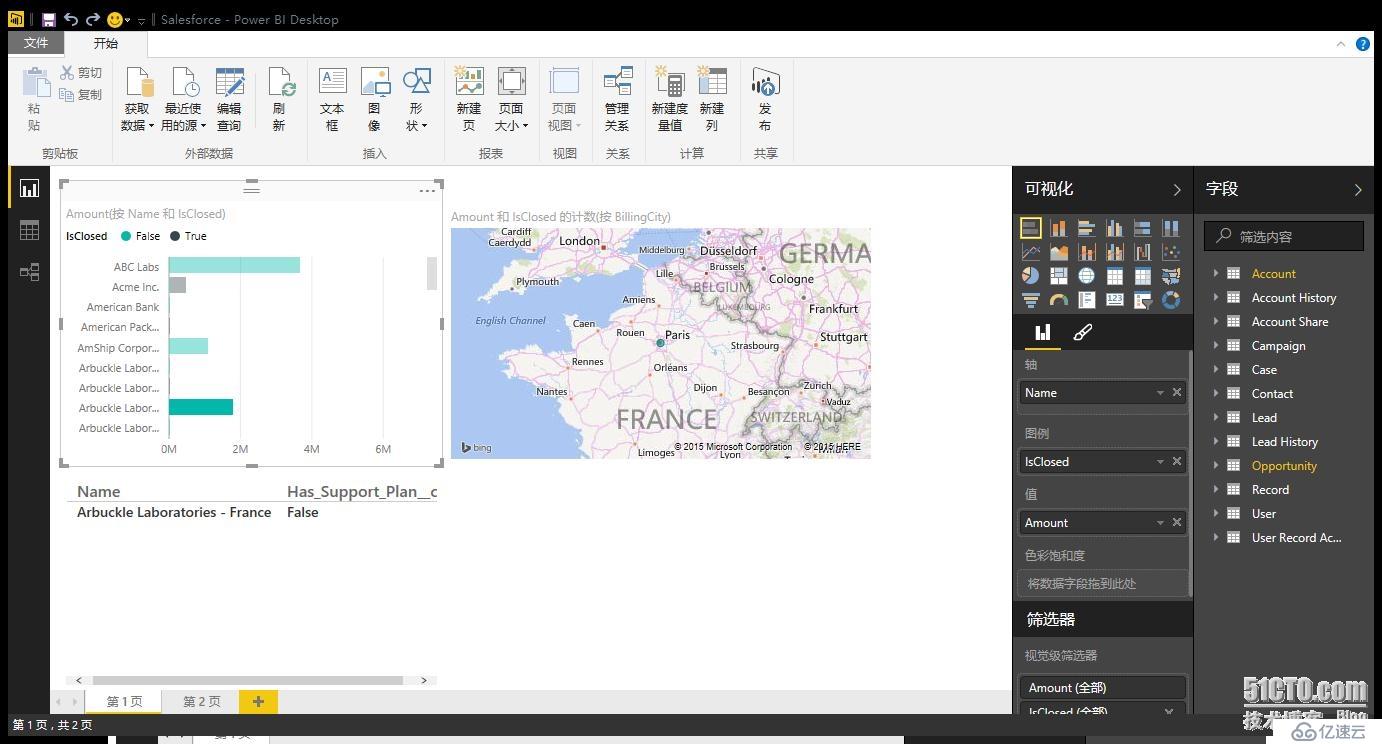
Task: Select the stacked column chart visualization
Action: click(1058, 228)
